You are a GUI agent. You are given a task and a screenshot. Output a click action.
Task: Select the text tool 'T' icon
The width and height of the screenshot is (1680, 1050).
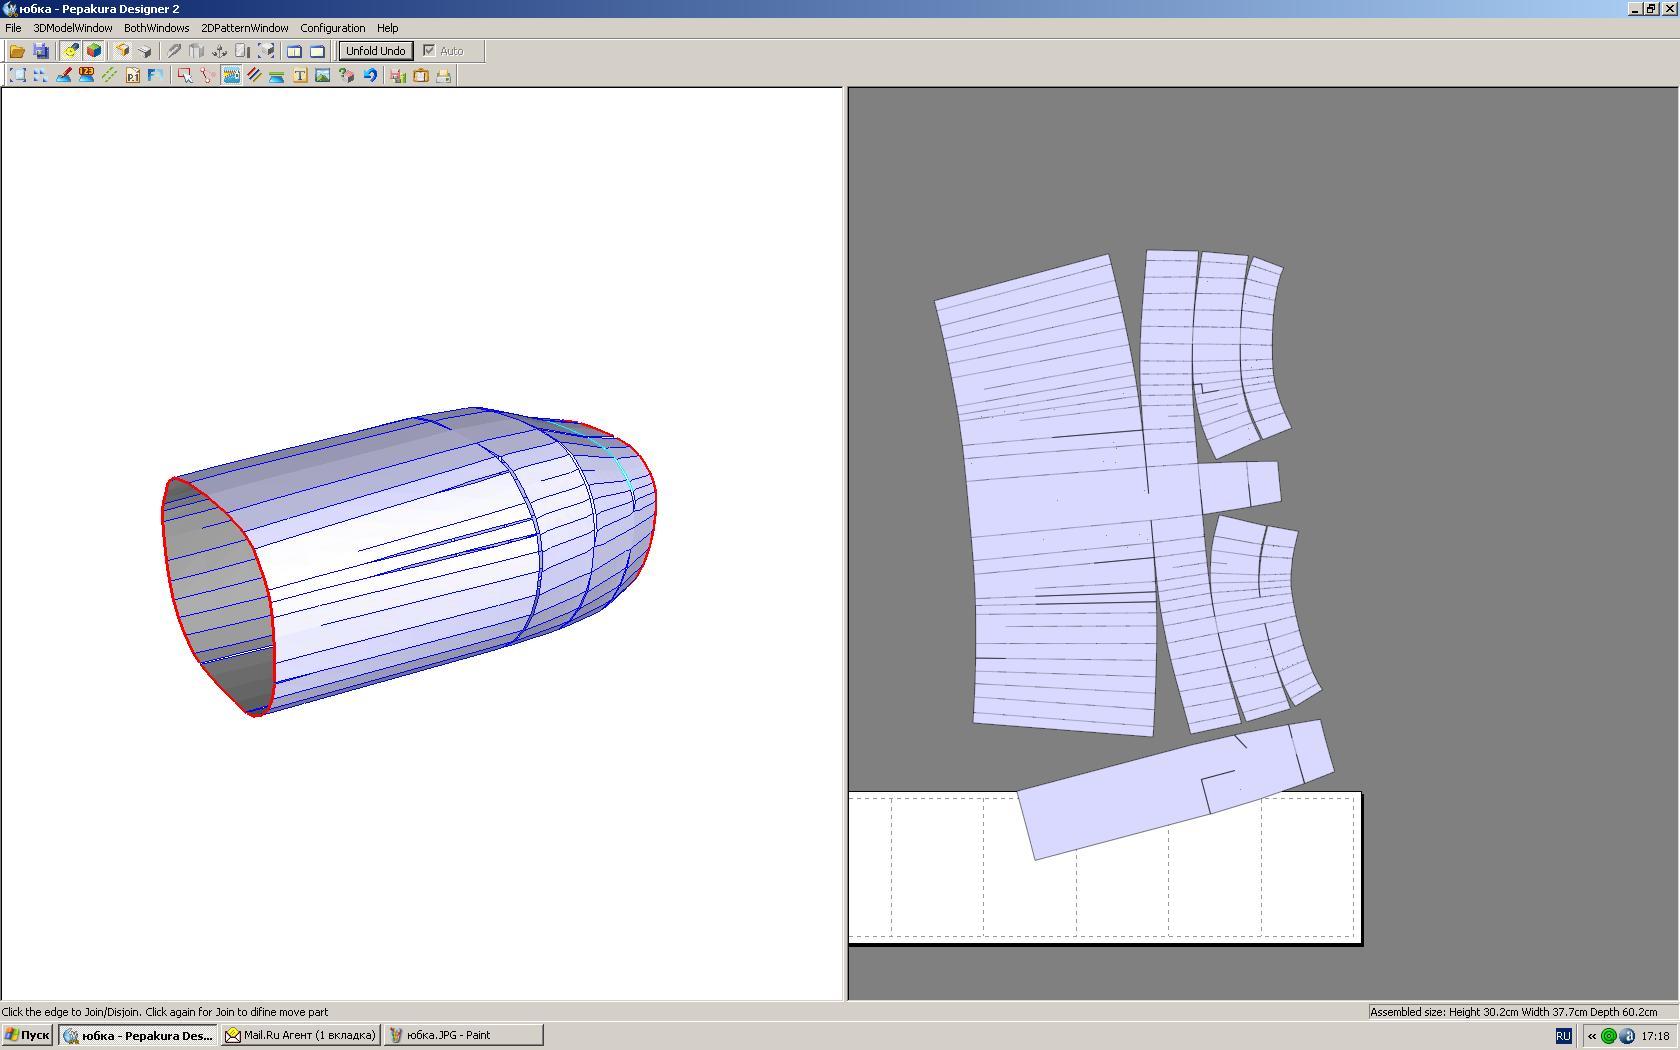point(300,76)
